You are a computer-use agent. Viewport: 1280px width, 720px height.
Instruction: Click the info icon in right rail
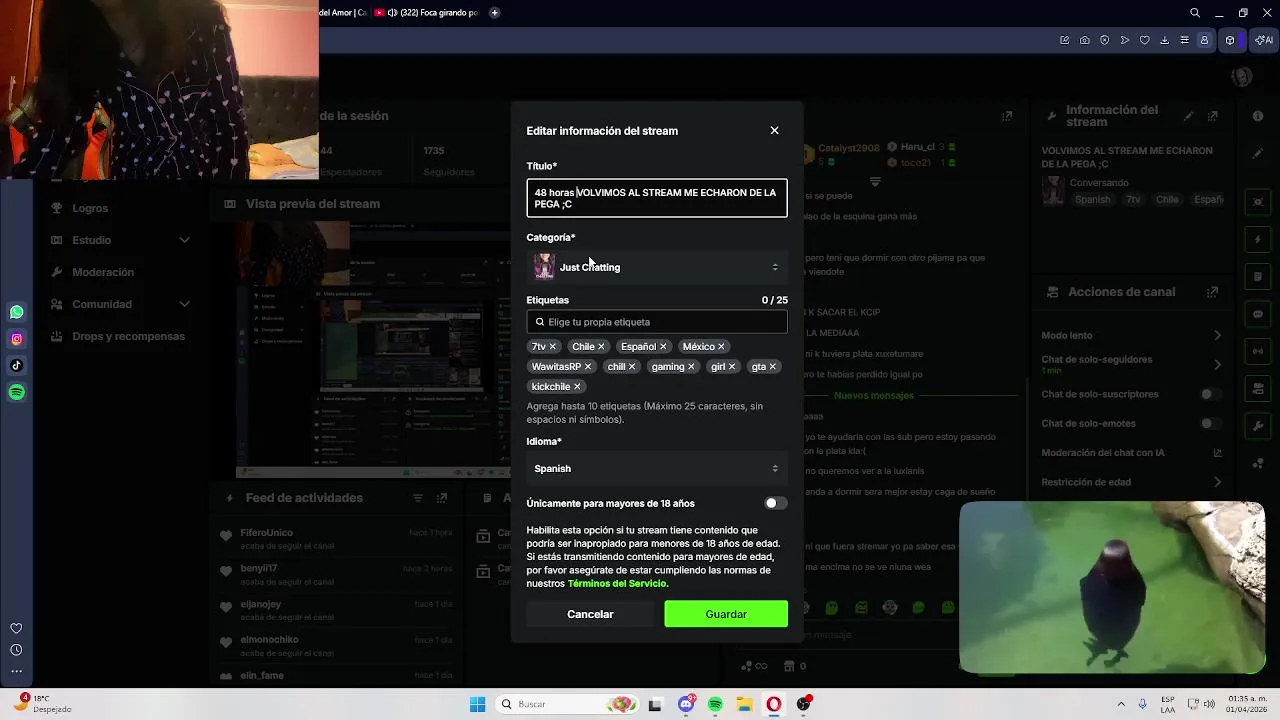pos(1258,116)
